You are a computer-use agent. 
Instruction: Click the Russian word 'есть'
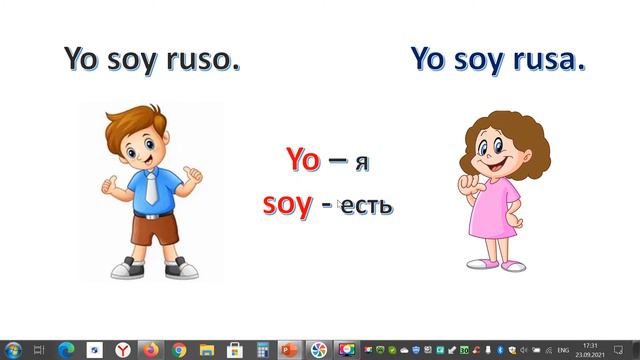coord(367,206)
